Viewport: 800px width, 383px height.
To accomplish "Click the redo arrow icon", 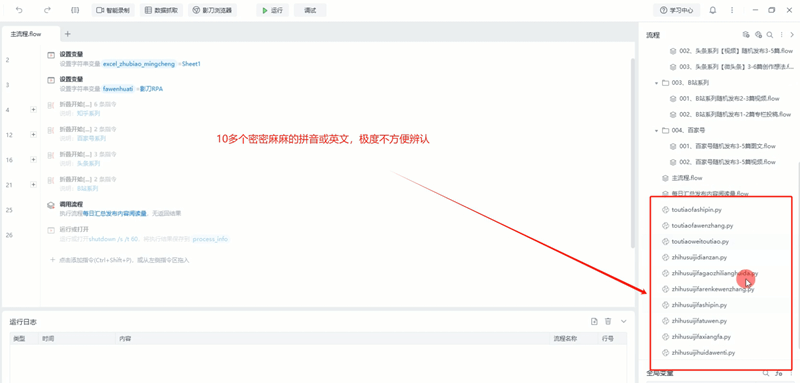I will point(47,10).
